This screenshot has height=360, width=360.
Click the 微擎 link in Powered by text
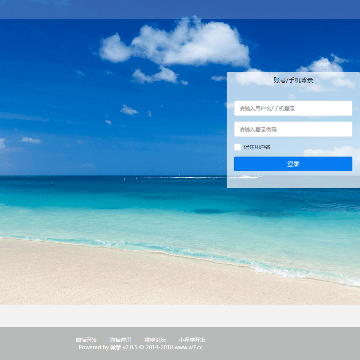[116, 347]
